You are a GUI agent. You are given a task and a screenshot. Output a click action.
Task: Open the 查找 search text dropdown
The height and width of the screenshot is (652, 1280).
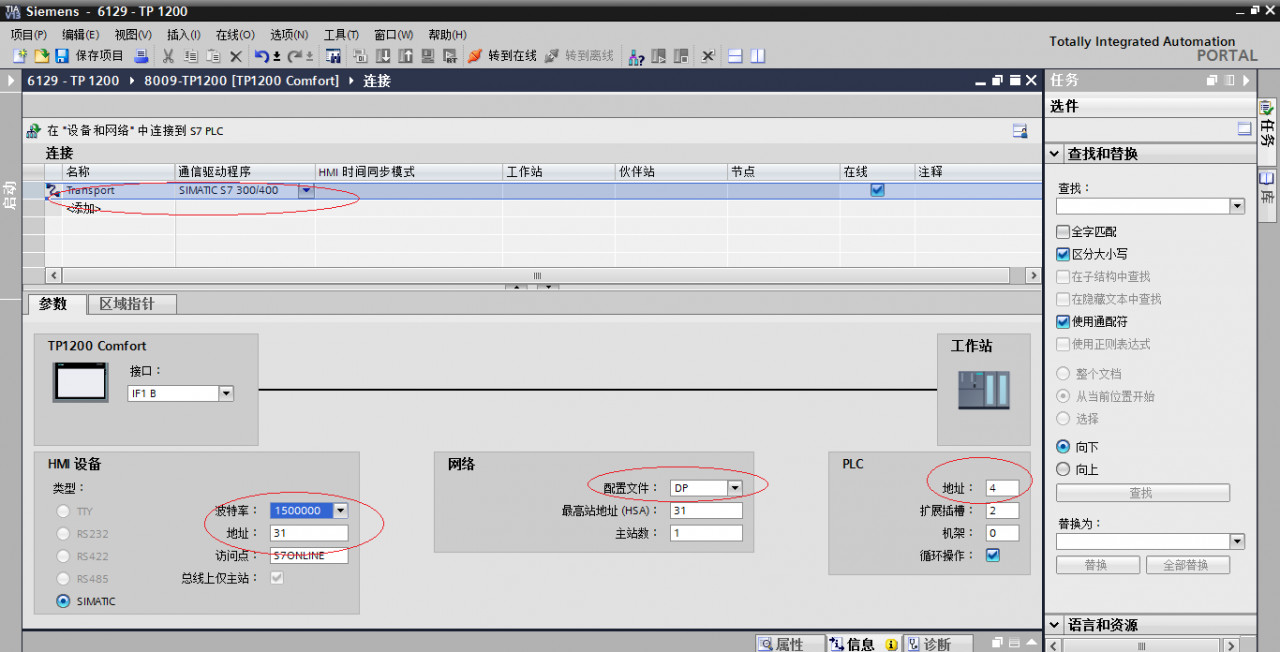tap(1237, 206)
